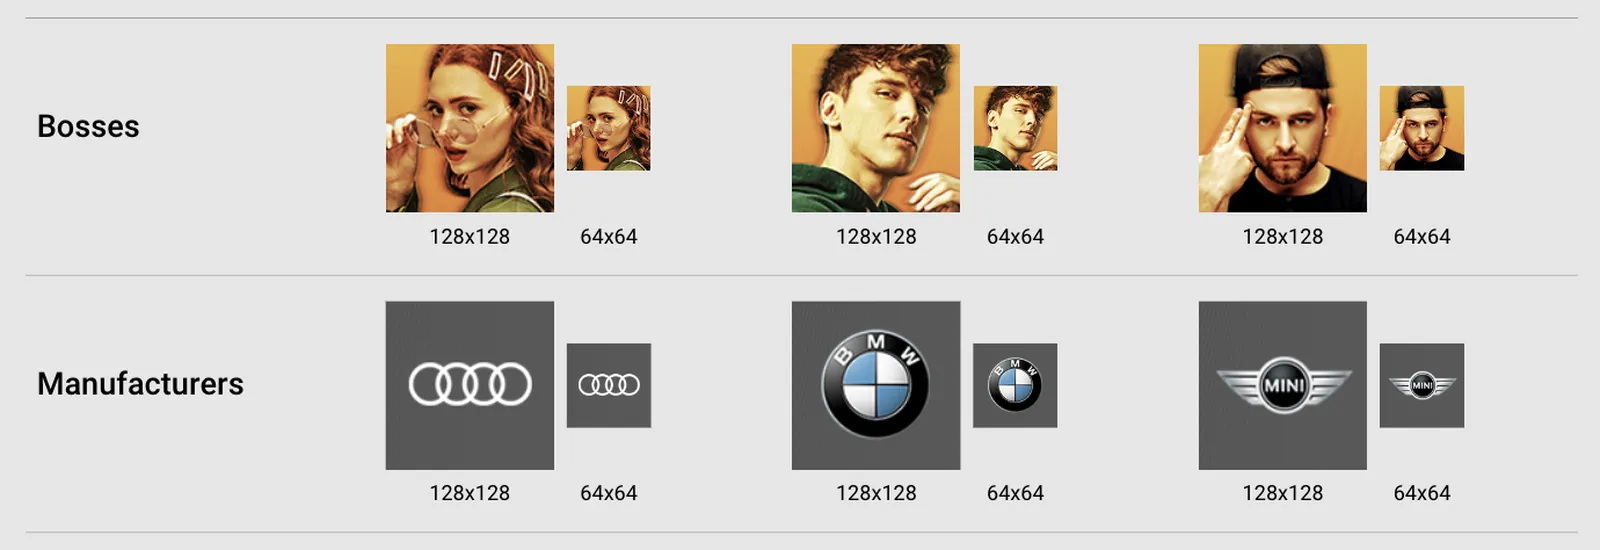
Task: Click the small 64x64 Audi logo
Action: [608, 385]
